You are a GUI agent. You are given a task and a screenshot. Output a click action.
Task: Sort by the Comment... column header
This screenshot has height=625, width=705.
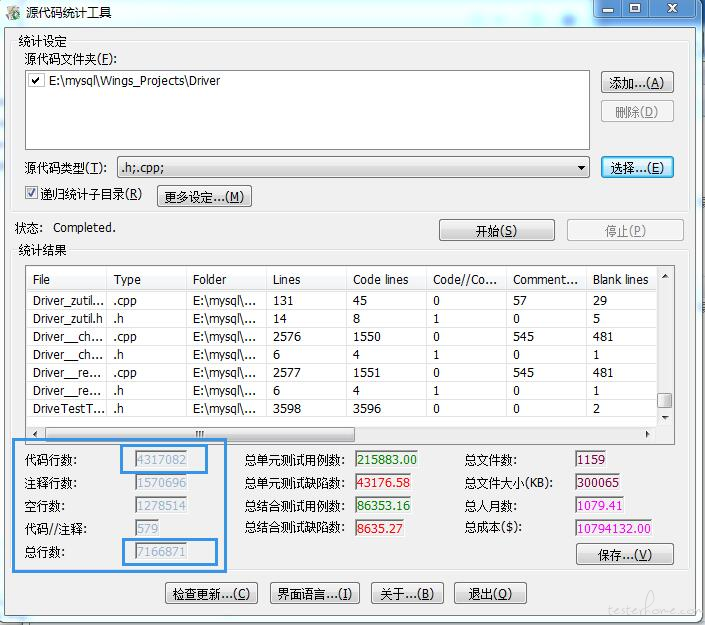coord(547,279)
